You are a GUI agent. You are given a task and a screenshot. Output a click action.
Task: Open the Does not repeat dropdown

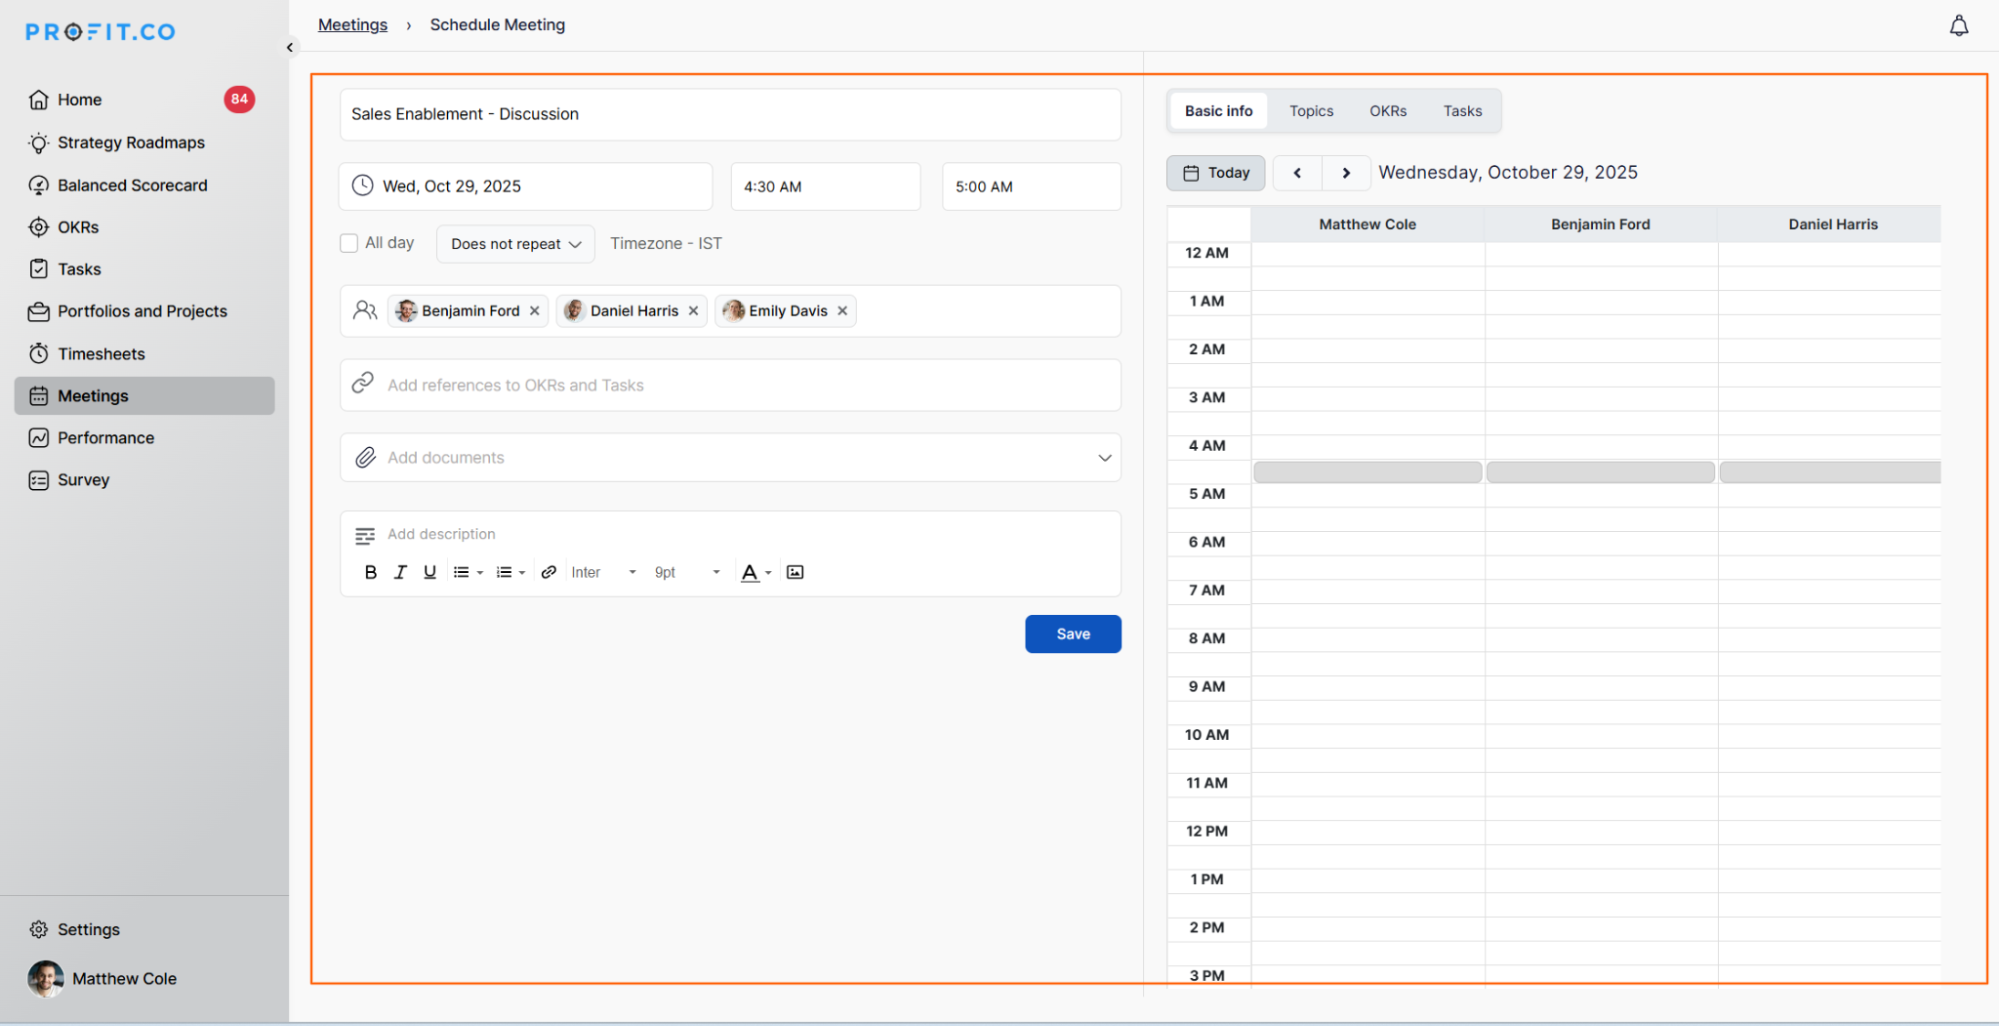[515, 244]
